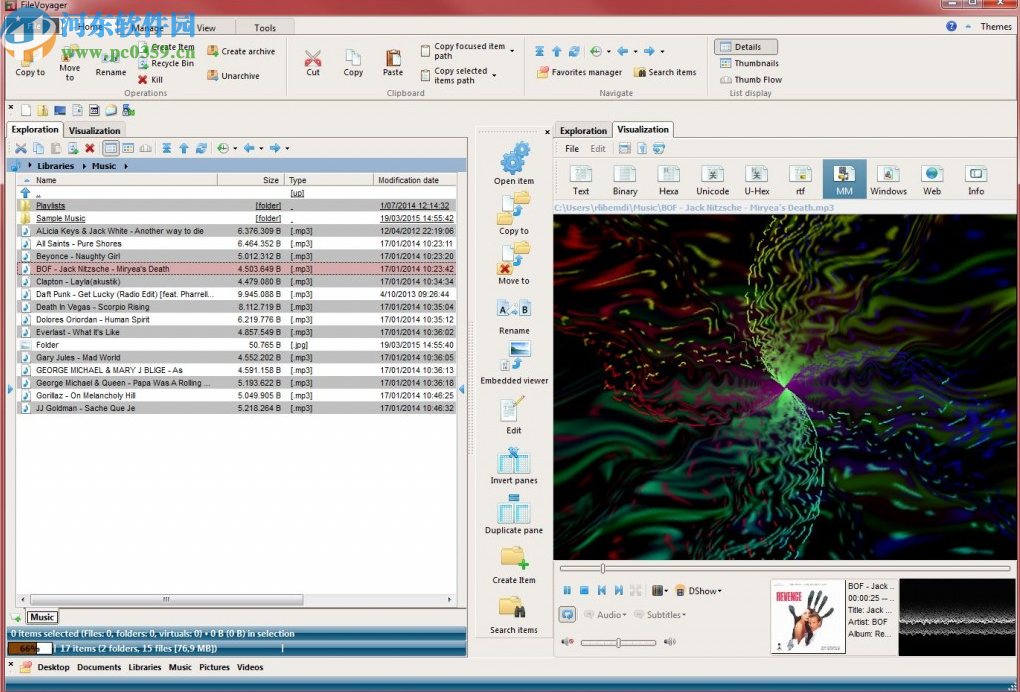This screenshot has height=692, width=1020.
Task: Toggle the loop playback button
Action: pos(568,615)
